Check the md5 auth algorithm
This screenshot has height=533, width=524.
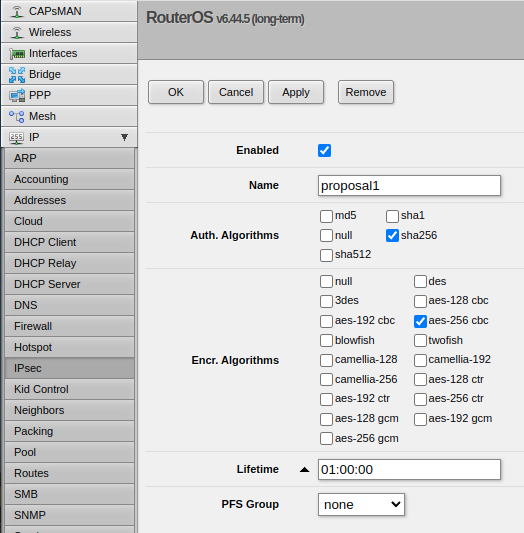(x=326, y=216)
